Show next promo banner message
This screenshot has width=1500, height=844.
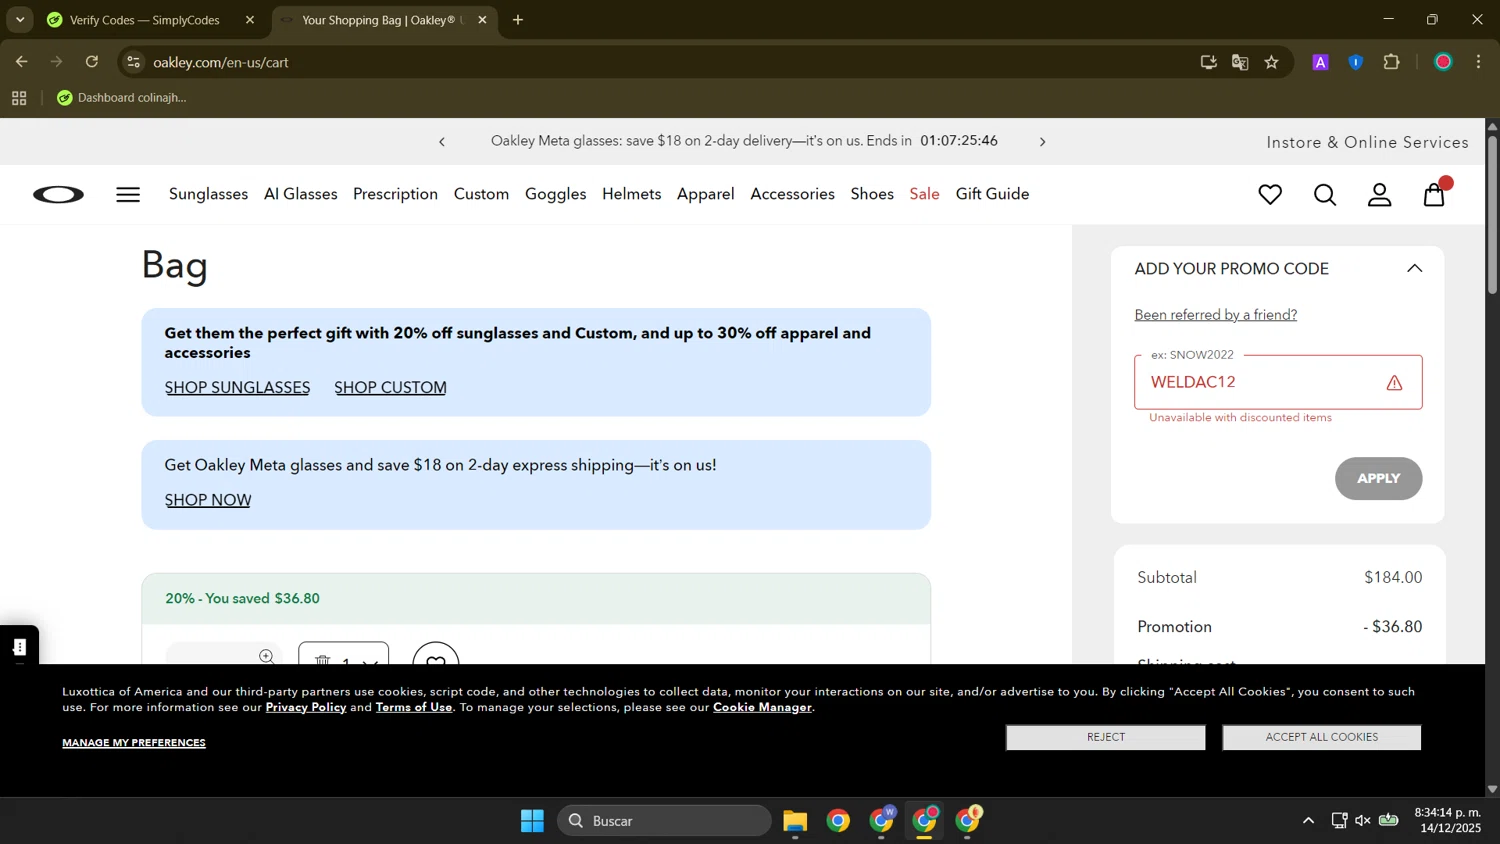(1042, 142)
